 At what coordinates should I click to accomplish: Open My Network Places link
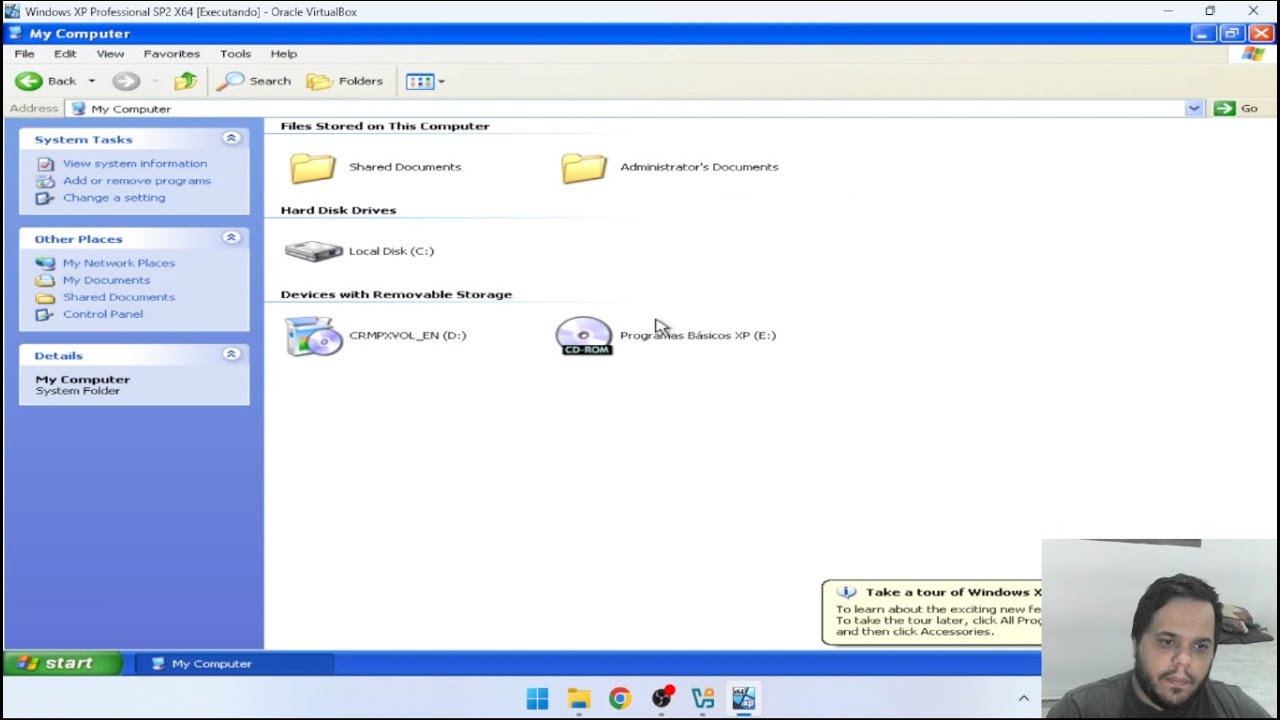point(119,263)
